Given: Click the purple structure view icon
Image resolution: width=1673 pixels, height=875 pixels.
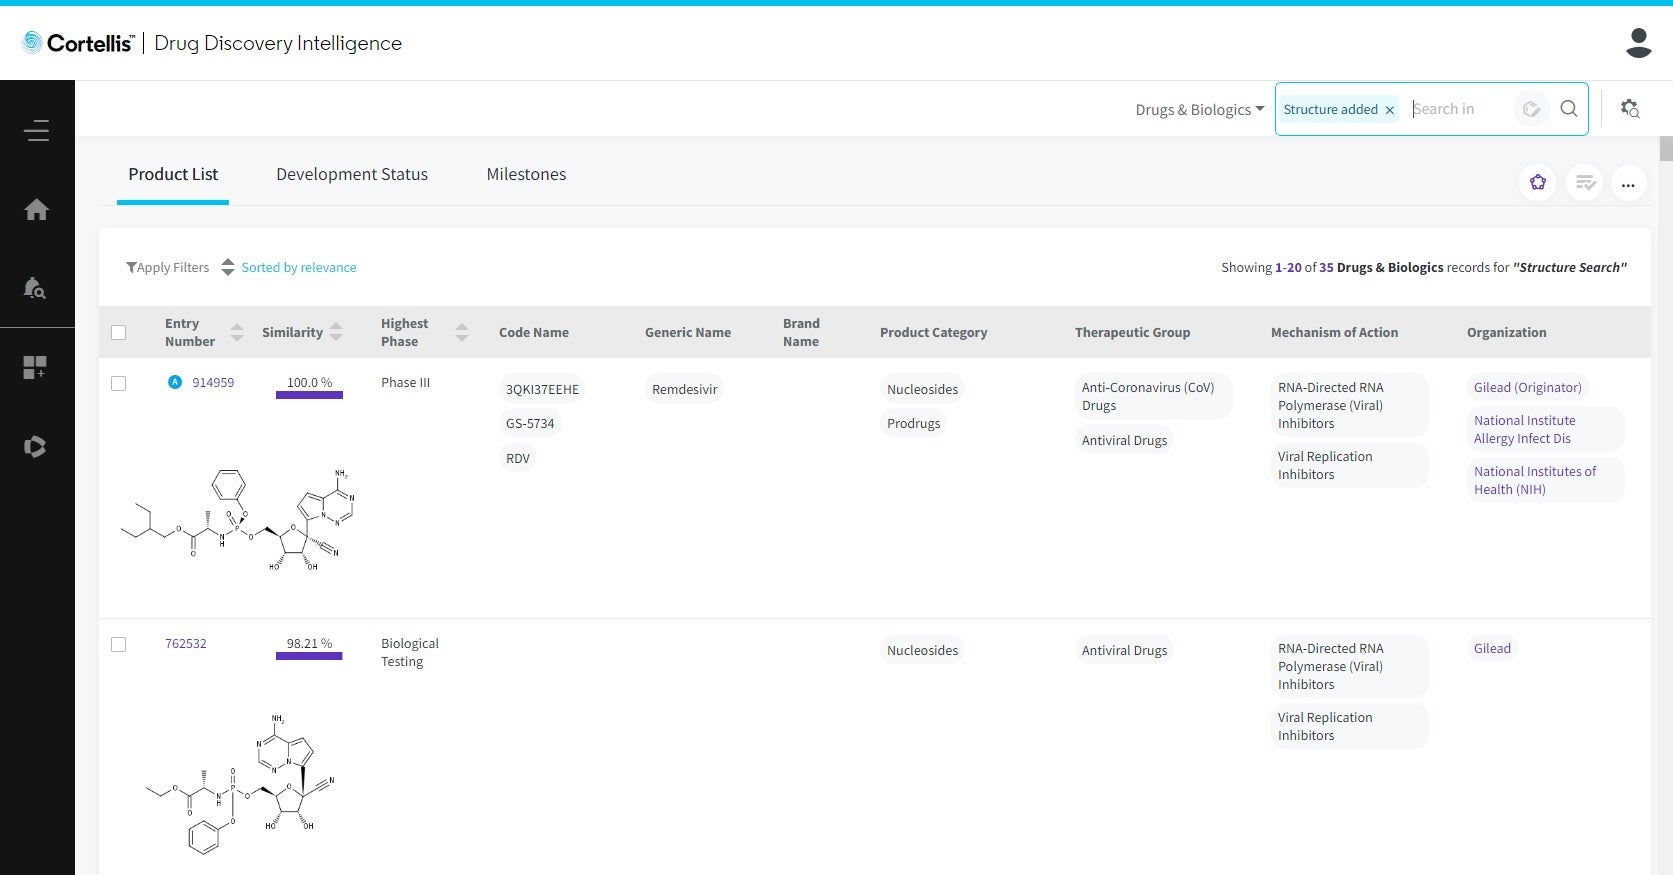Looking at the screenshot, I should (x=1538, y=182).
